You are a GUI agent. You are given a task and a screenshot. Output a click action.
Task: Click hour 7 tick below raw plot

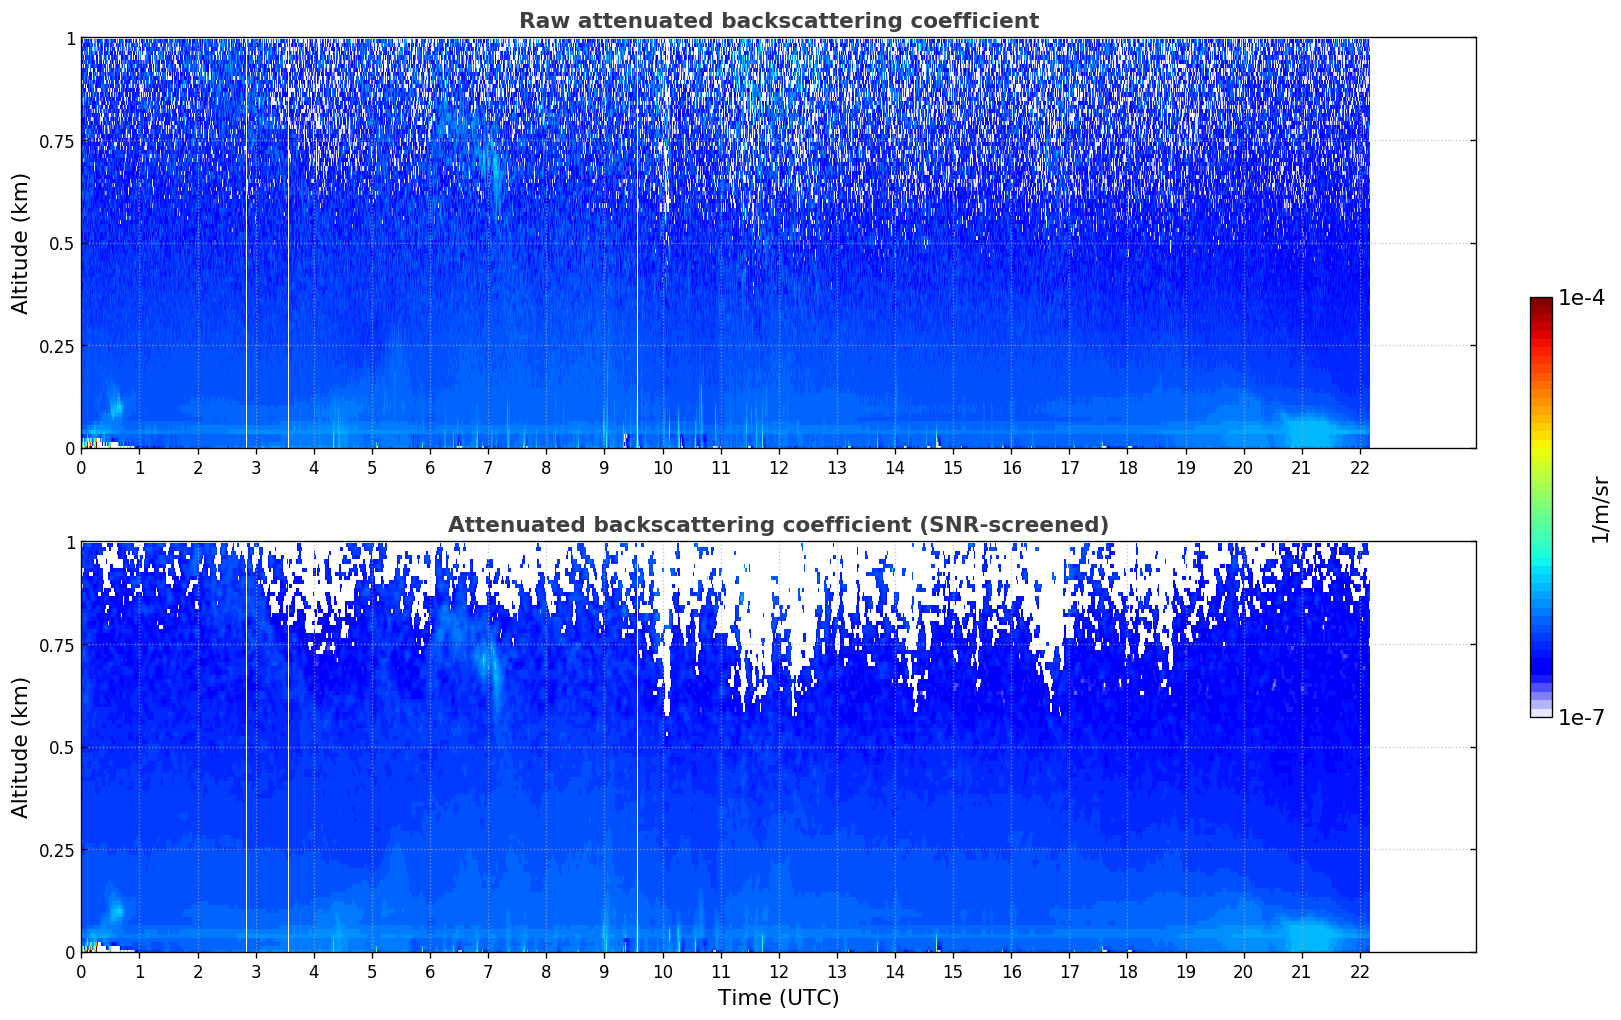coord(488,467)
